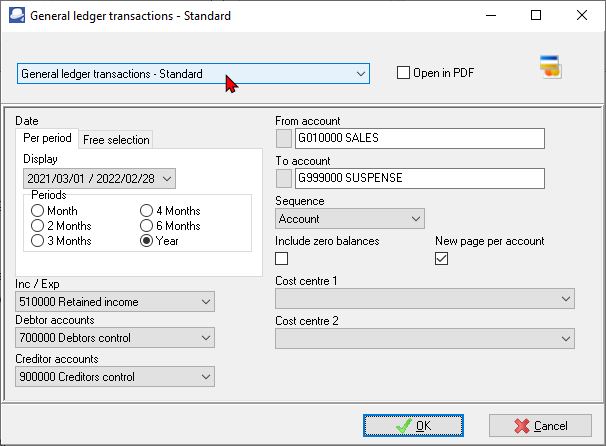Click the Cancel button
The width and height of the screenshot is (606, 446).
pos(541,426)
